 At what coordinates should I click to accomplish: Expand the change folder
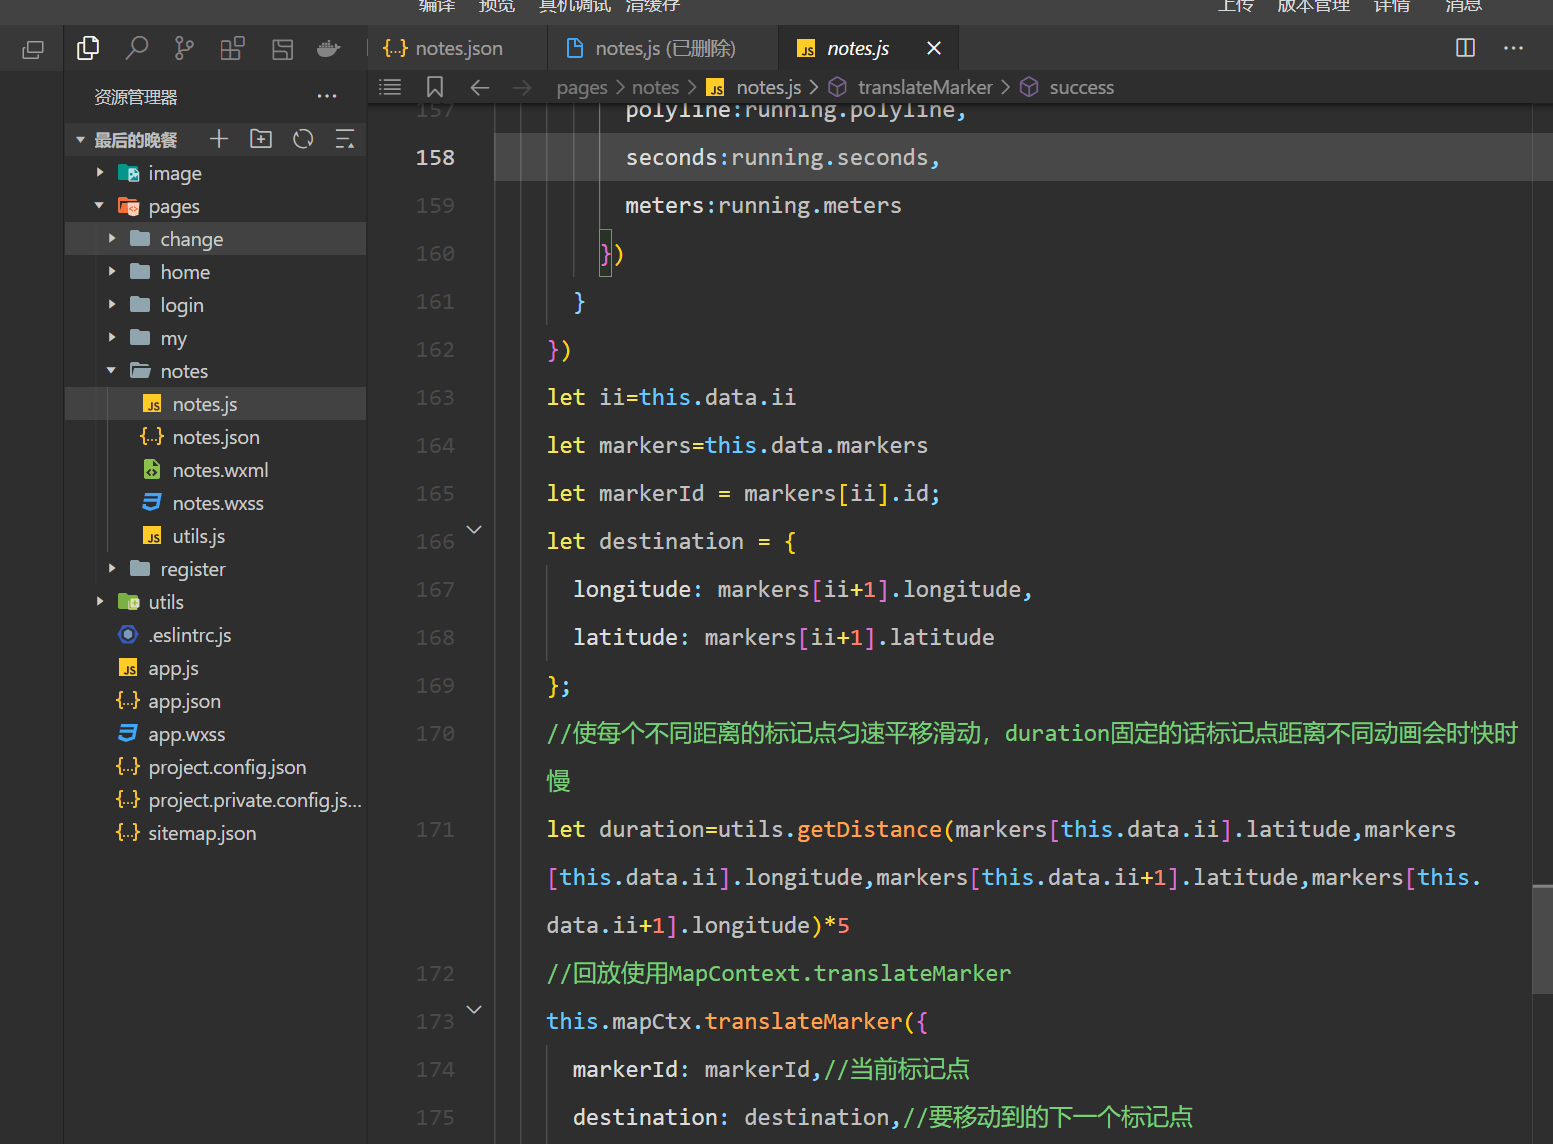[191, 239]
